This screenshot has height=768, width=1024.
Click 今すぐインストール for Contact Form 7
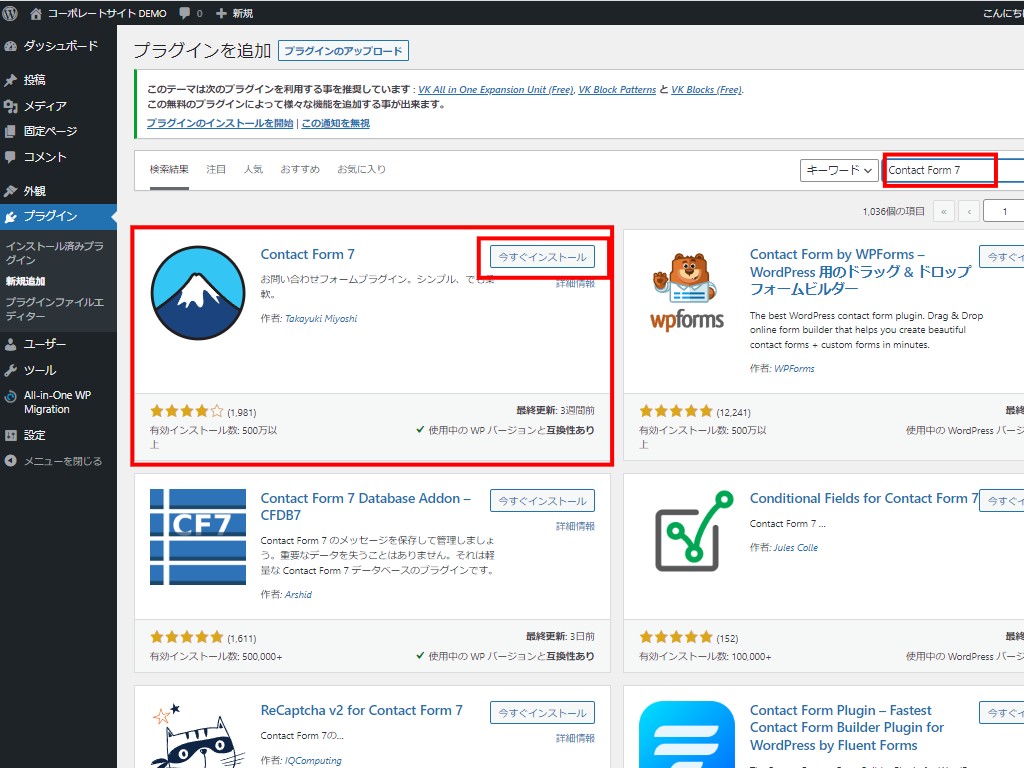542,257
